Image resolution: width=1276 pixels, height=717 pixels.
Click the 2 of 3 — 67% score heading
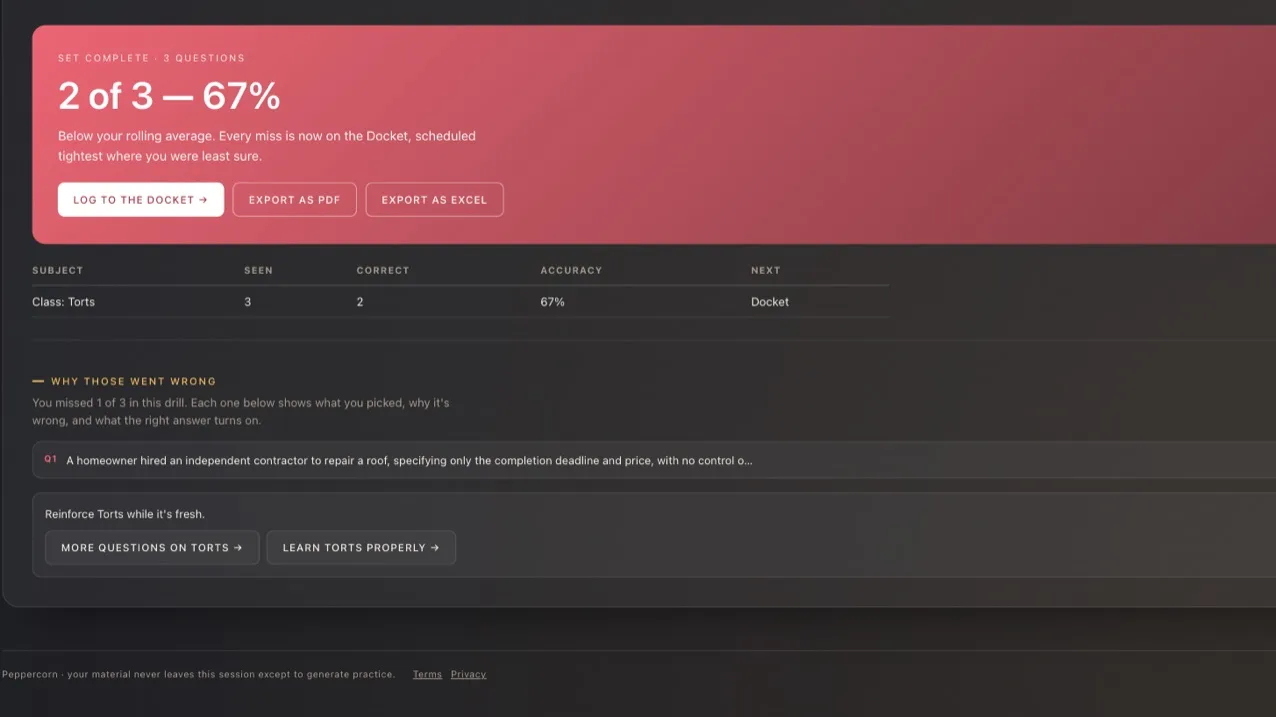tap(169, 96)
